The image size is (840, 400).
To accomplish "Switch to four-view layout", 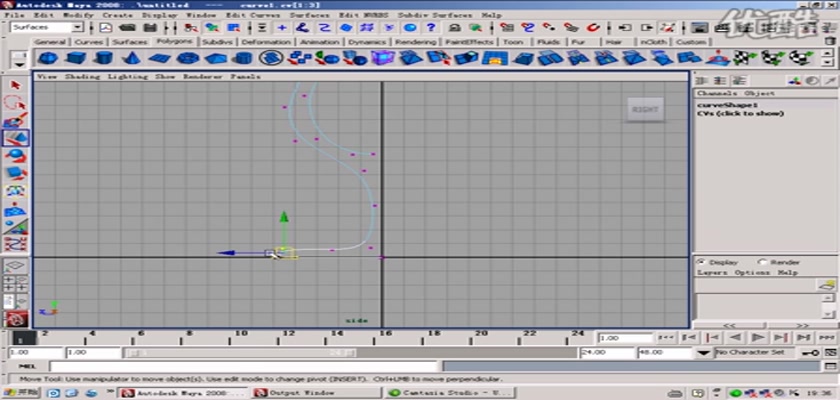I will point(16,283).
